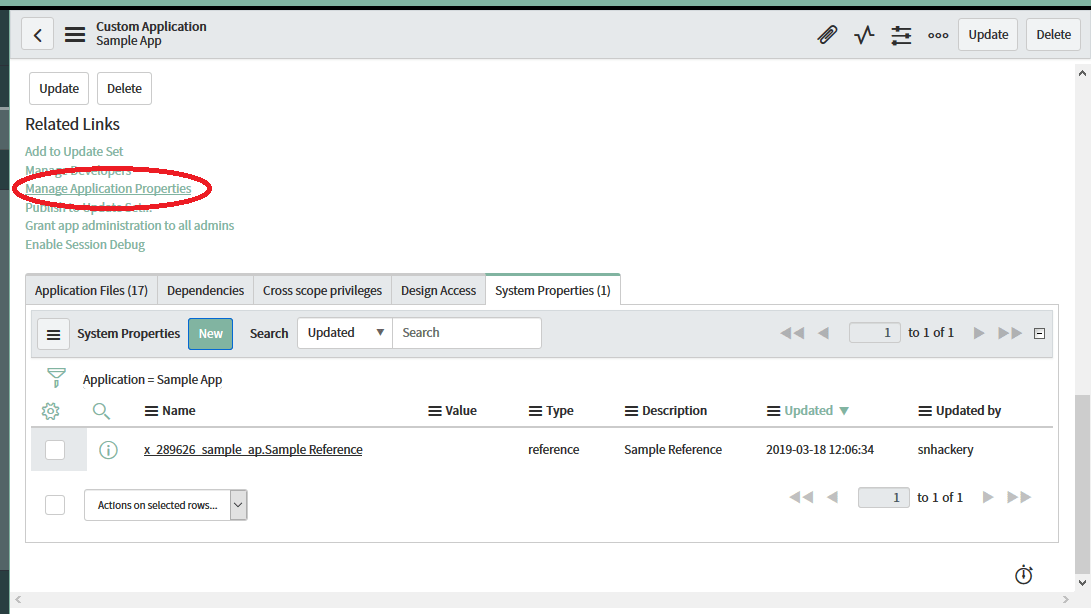The height and width of the screenshot is (614, 1091).
Task: Follow the Manage Application Properties link
Action: coord(108,188)
